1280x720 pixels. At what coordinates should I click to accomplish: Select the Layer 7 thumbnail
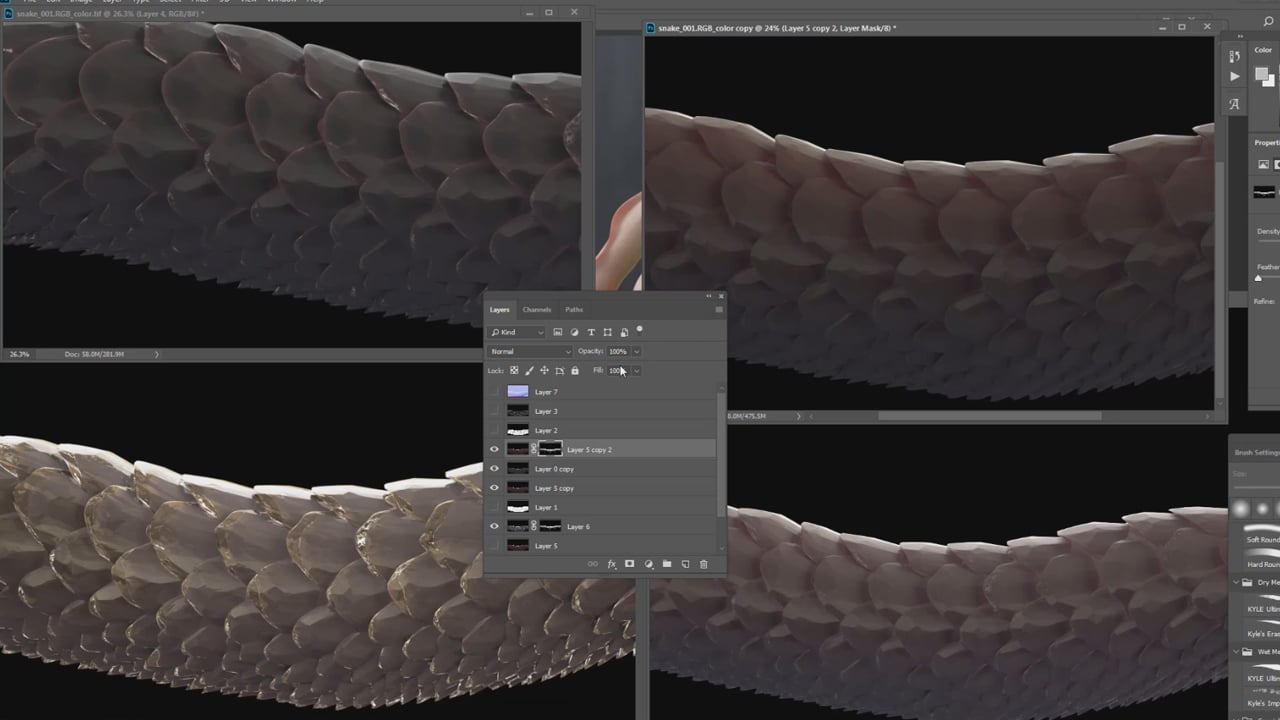coord(518,392)
